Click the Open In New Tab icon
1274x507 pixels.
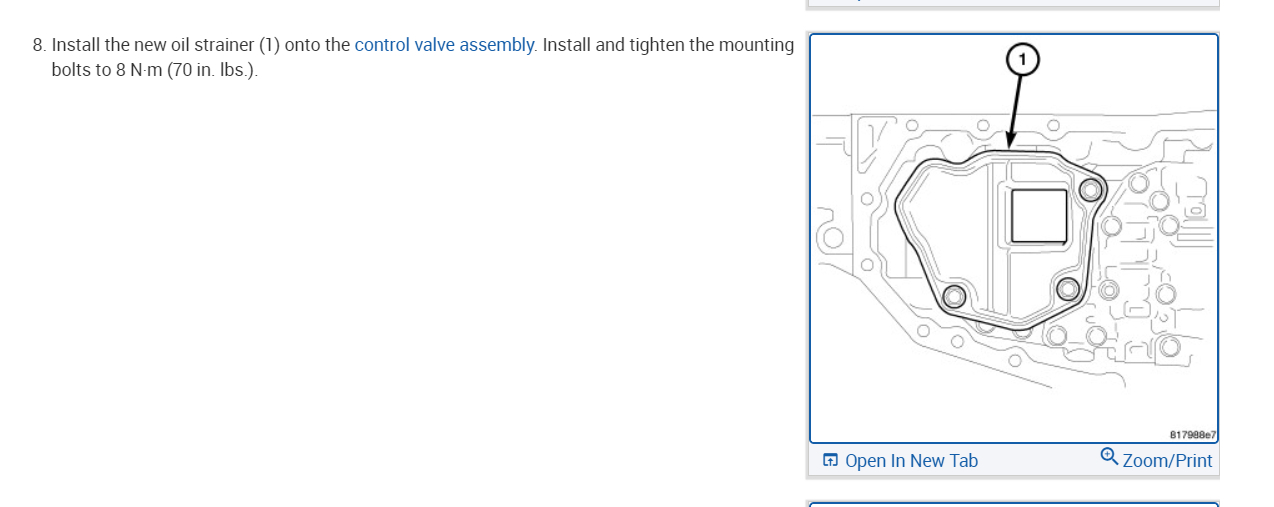[830, 461]
